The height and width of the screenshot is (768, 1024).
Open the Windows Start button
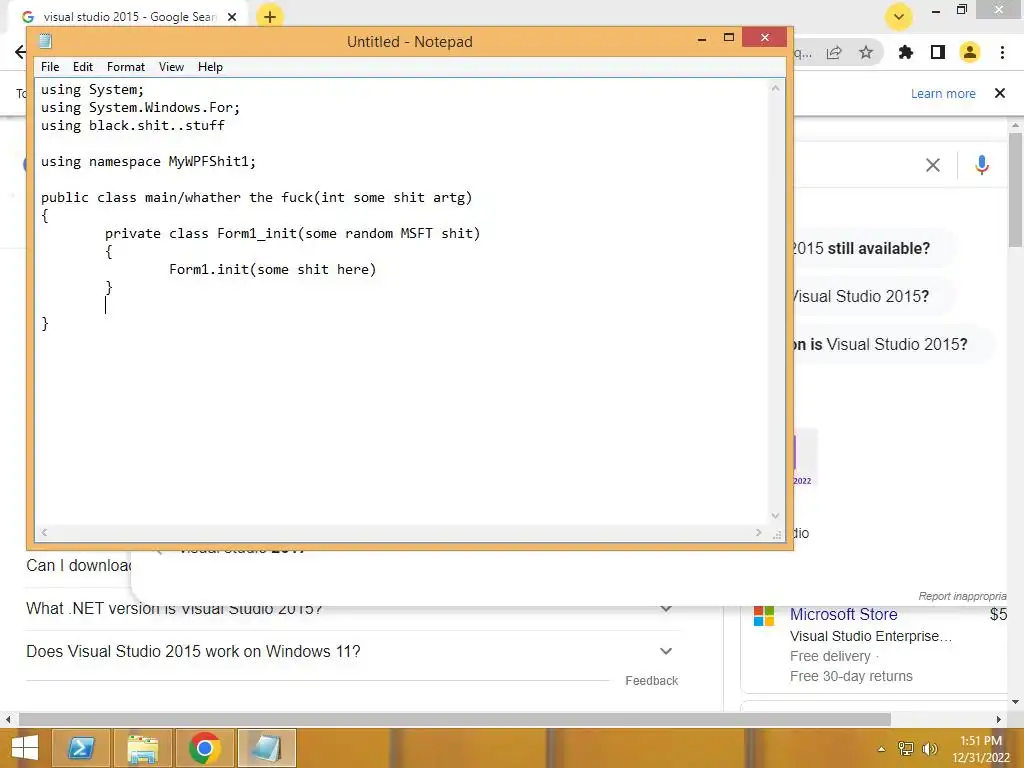[x=24, y=748]
